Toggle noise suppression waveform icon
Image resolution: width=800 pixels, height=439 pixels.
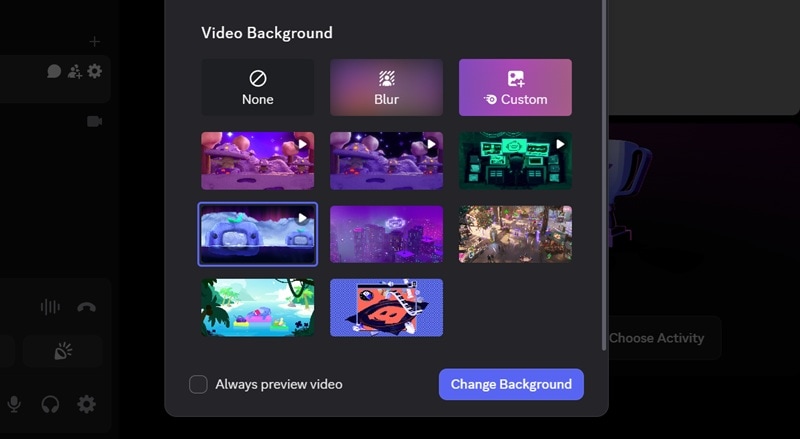coord(50,307)
